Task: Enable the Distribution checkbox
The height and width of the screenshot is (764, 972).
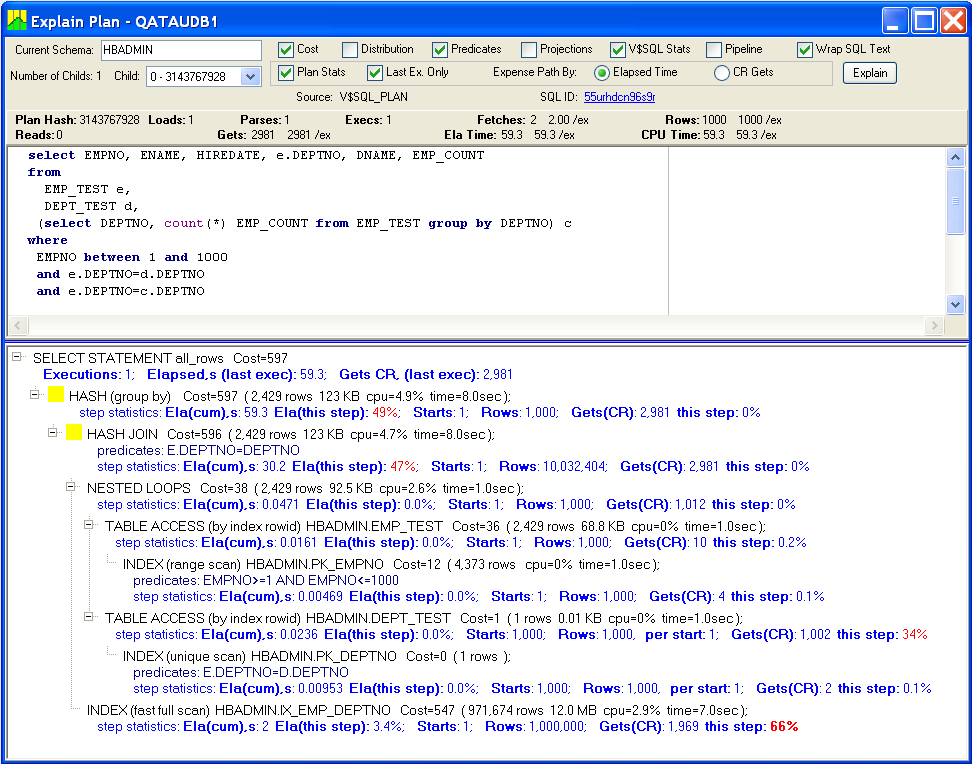Action: coord(350,50)
